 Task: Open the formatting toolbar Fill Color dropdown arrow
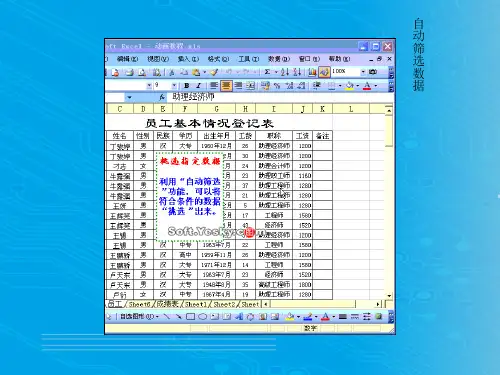pyautogui.click(x=358, y=86)
